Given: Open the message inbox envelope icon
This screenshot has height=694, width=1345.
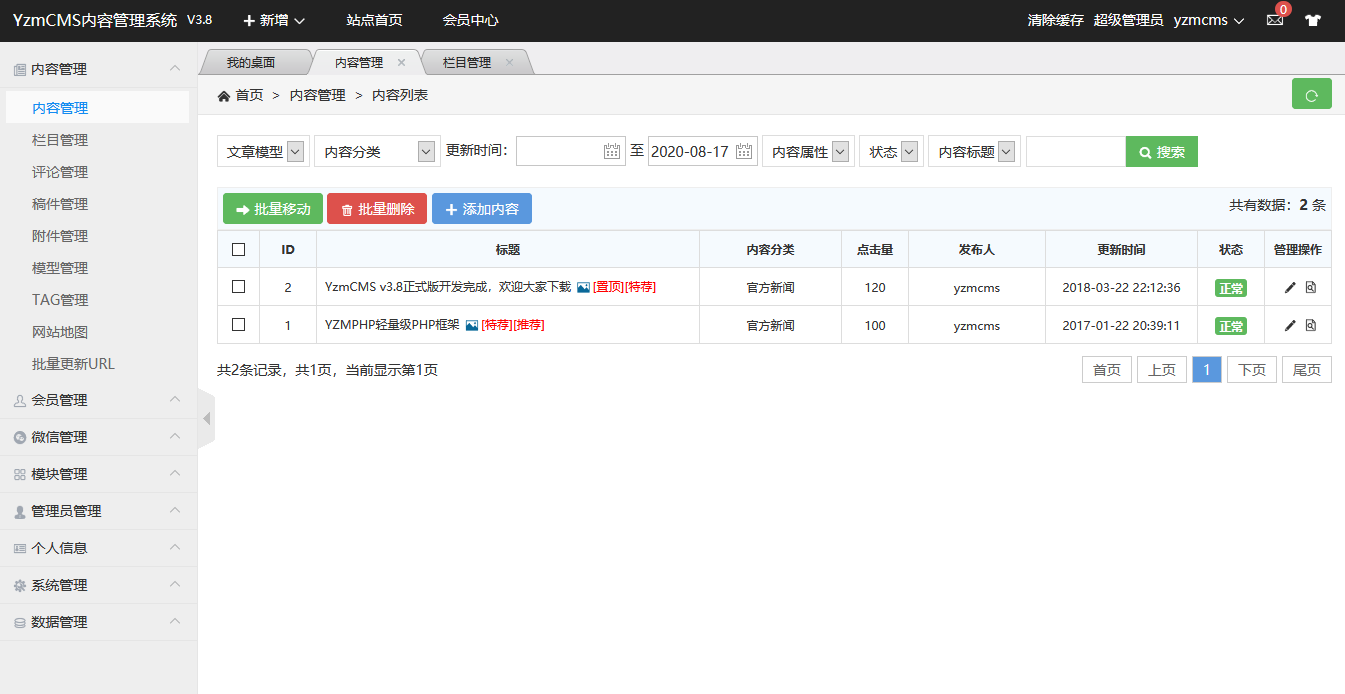Looking at the screenshot, I should coord(1274,20).
